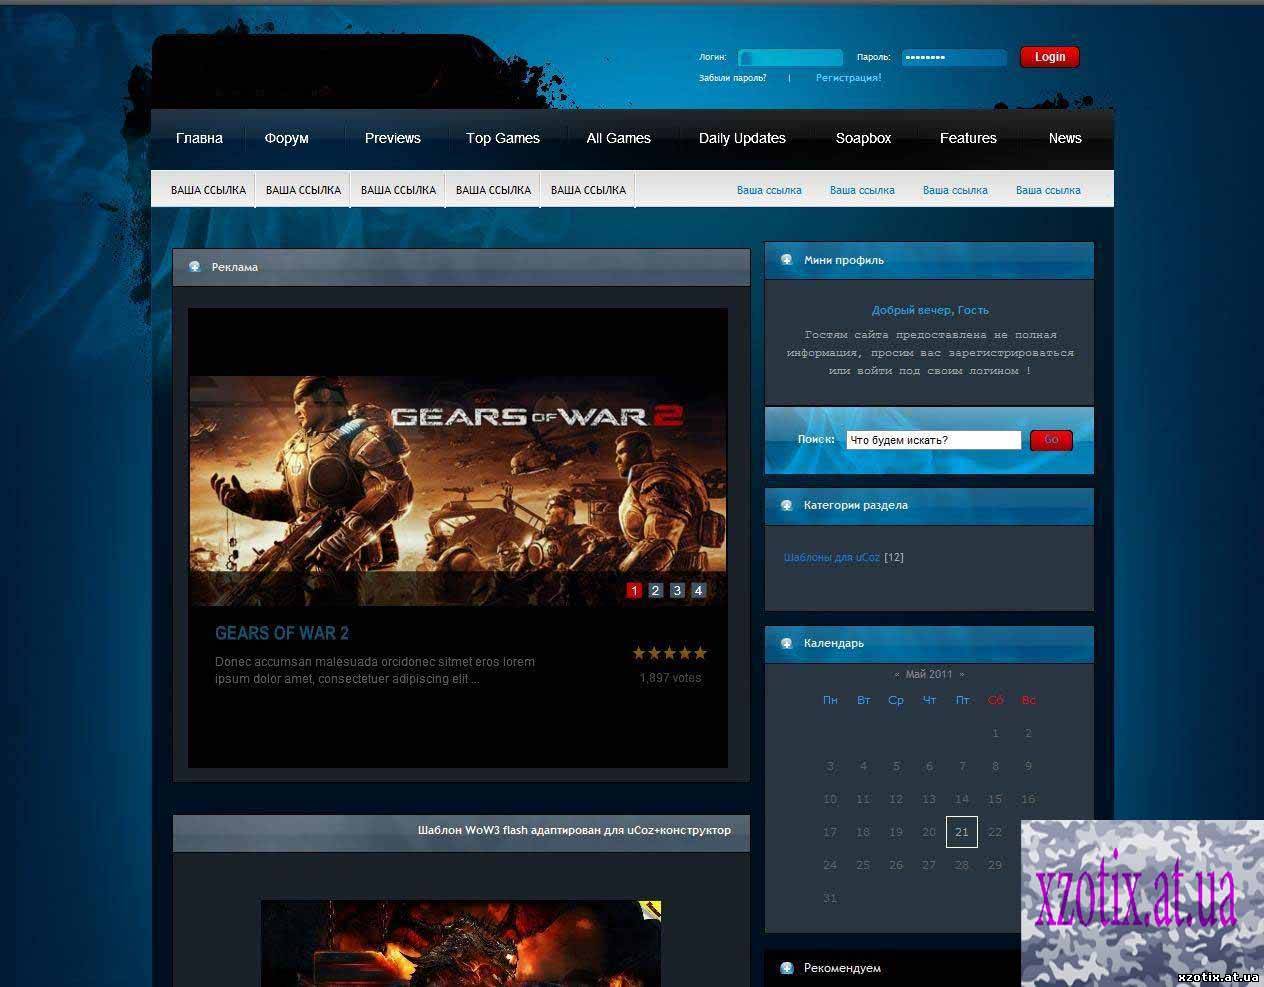Select day 14 in the calendar
The image size is (1264, 987).
(961, 799)
